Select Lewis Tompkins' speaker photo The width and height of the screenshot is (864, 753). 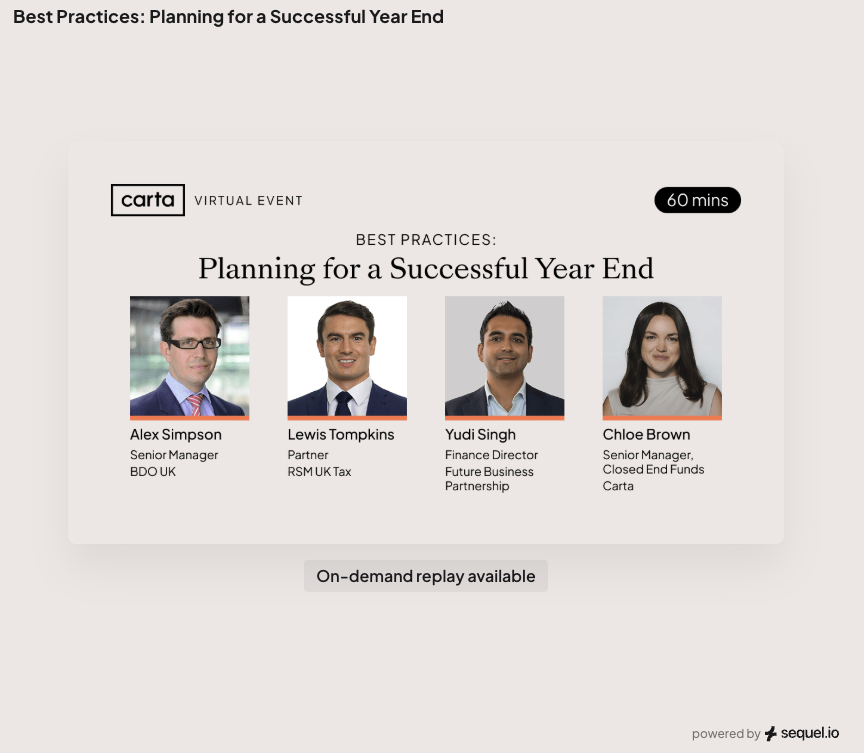[x=347, y=357]
